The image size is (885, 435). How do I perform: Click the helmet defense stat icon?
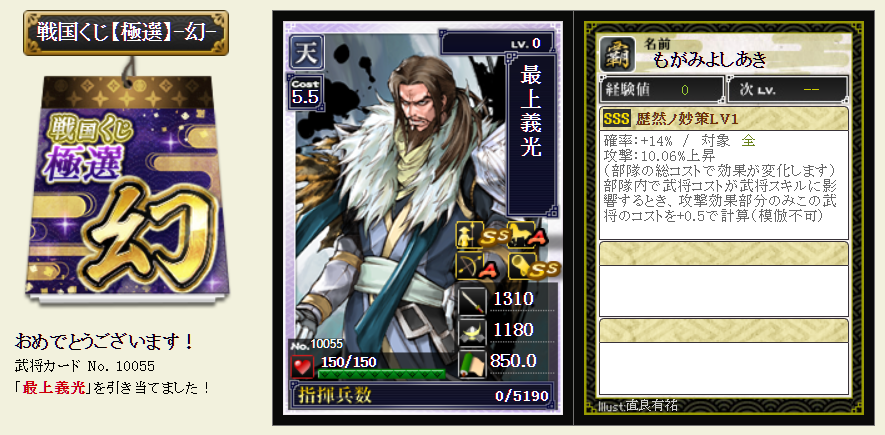point(473,332)
